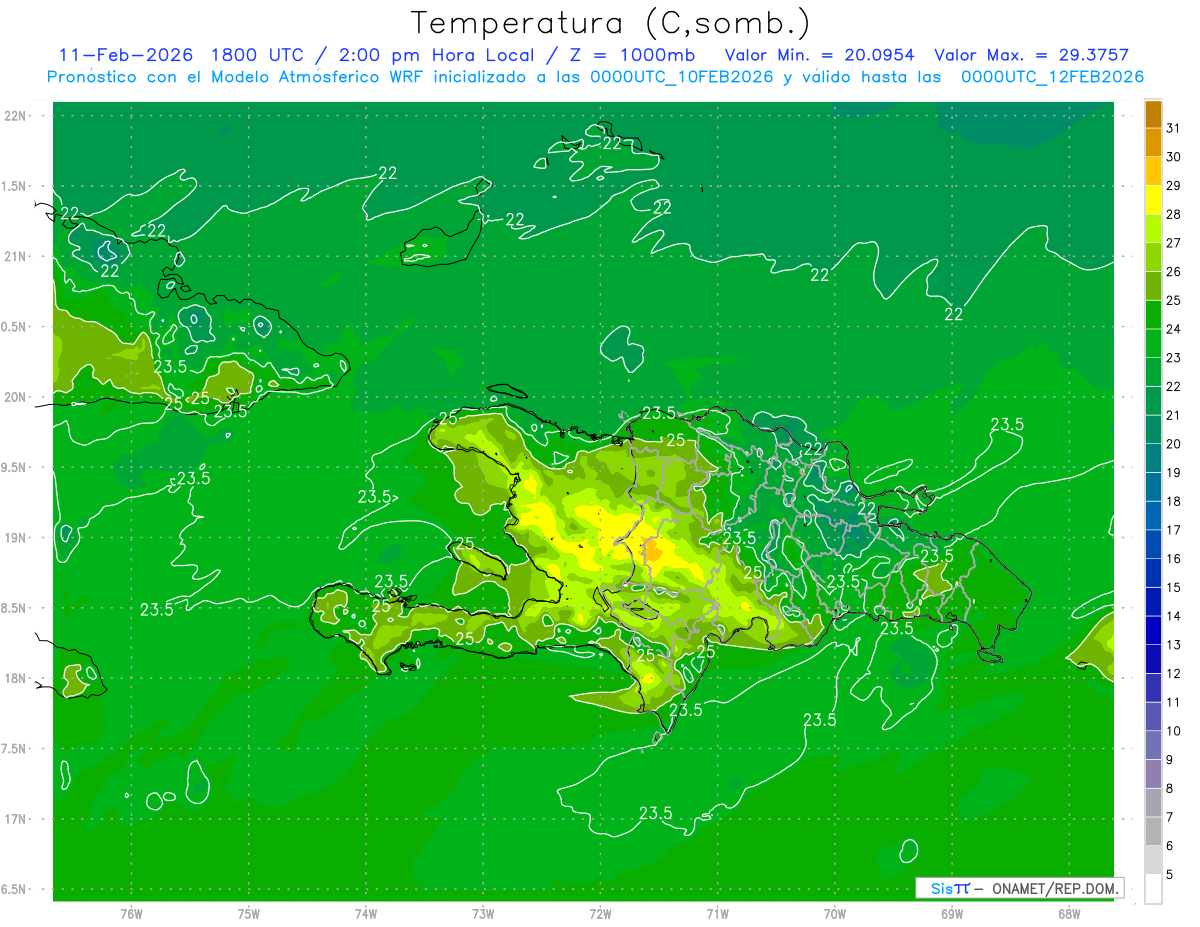Click the title "Temperatura (C,somb.)"
1200x927 pixels.
610,23
